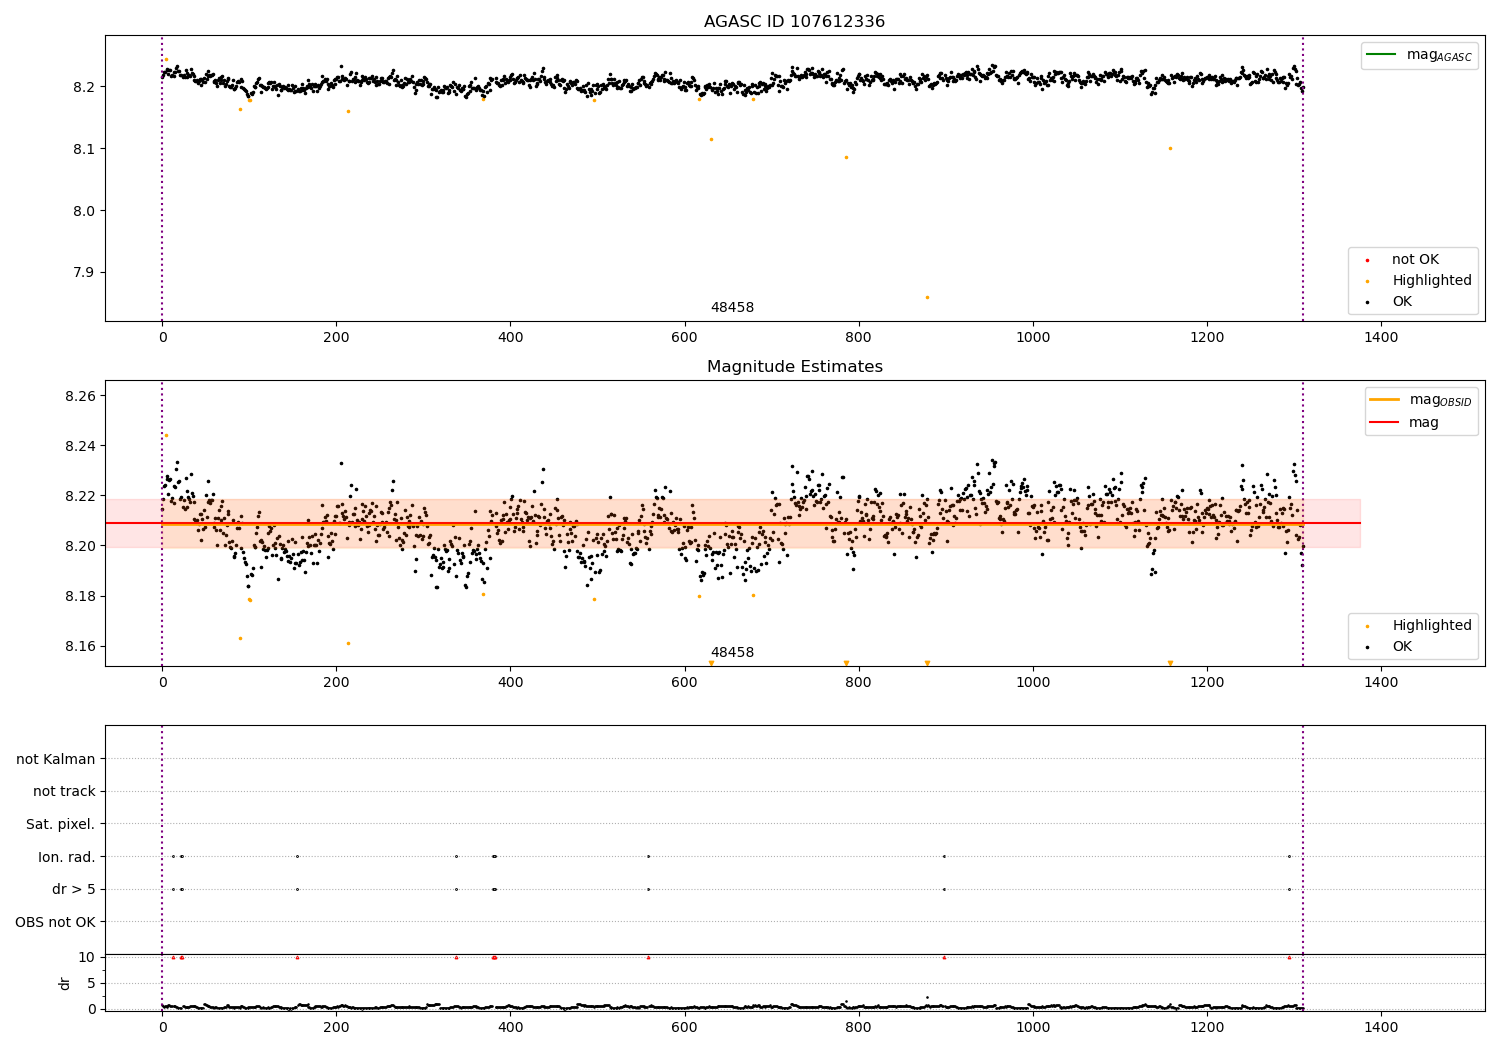Click the red triangle marker near x 900 in the dr plot

coord(944,957)
